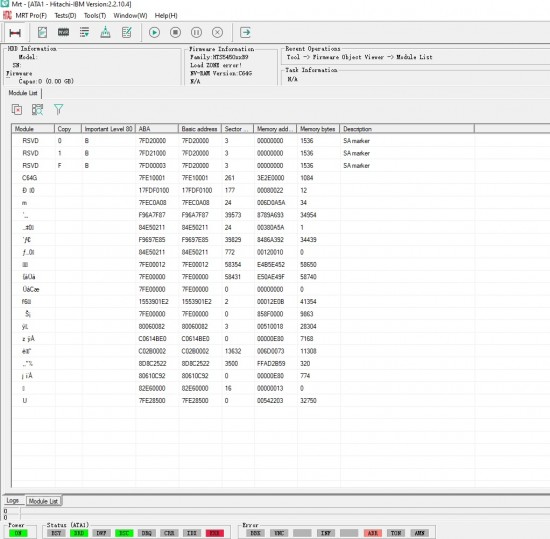Click the ABR error indicator
Viewport: 550px width, 539px height.
(x=373, y=533)
